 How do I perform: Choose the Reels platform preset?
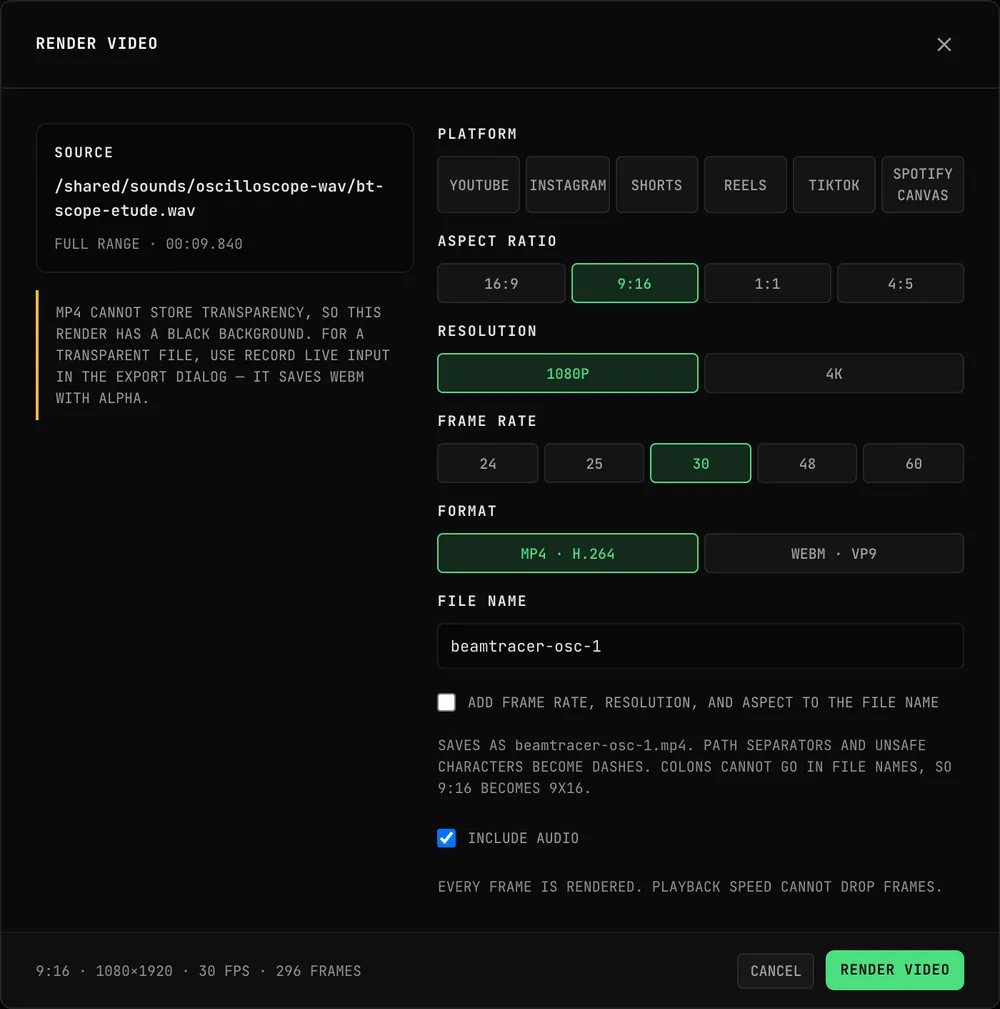pyautogui.click(x=745, y=185)
